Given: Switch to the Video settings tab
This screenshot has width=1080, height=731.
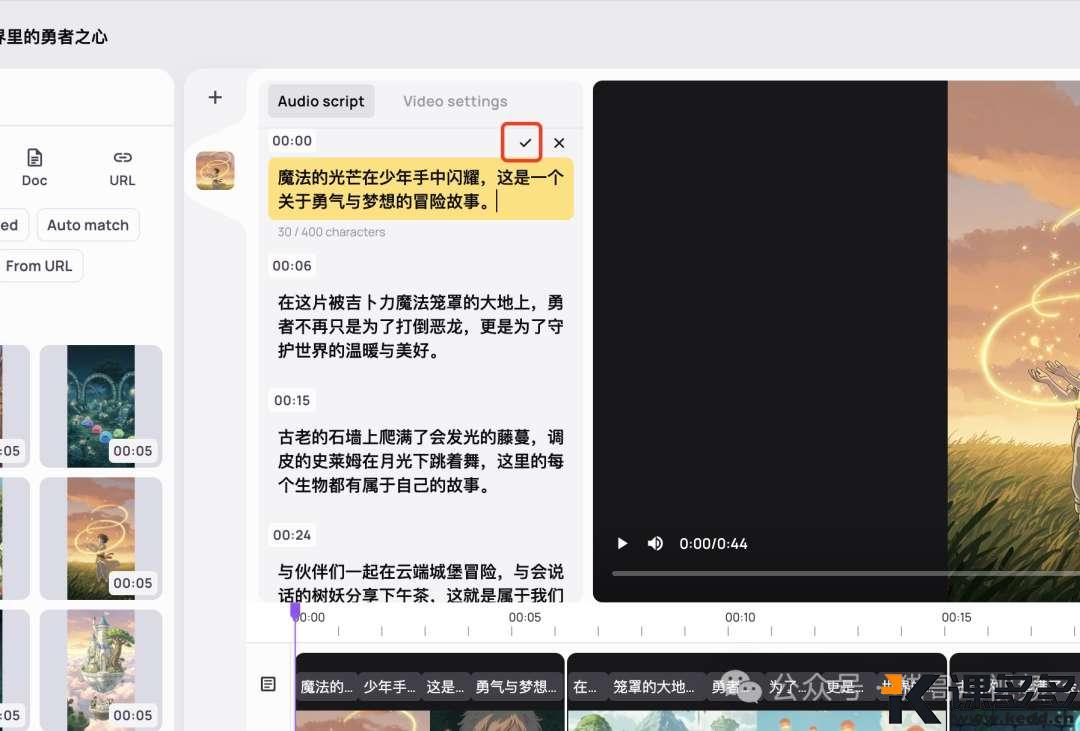Looking at the screenshot, I should pyautogui.click(x=455, y=101).
